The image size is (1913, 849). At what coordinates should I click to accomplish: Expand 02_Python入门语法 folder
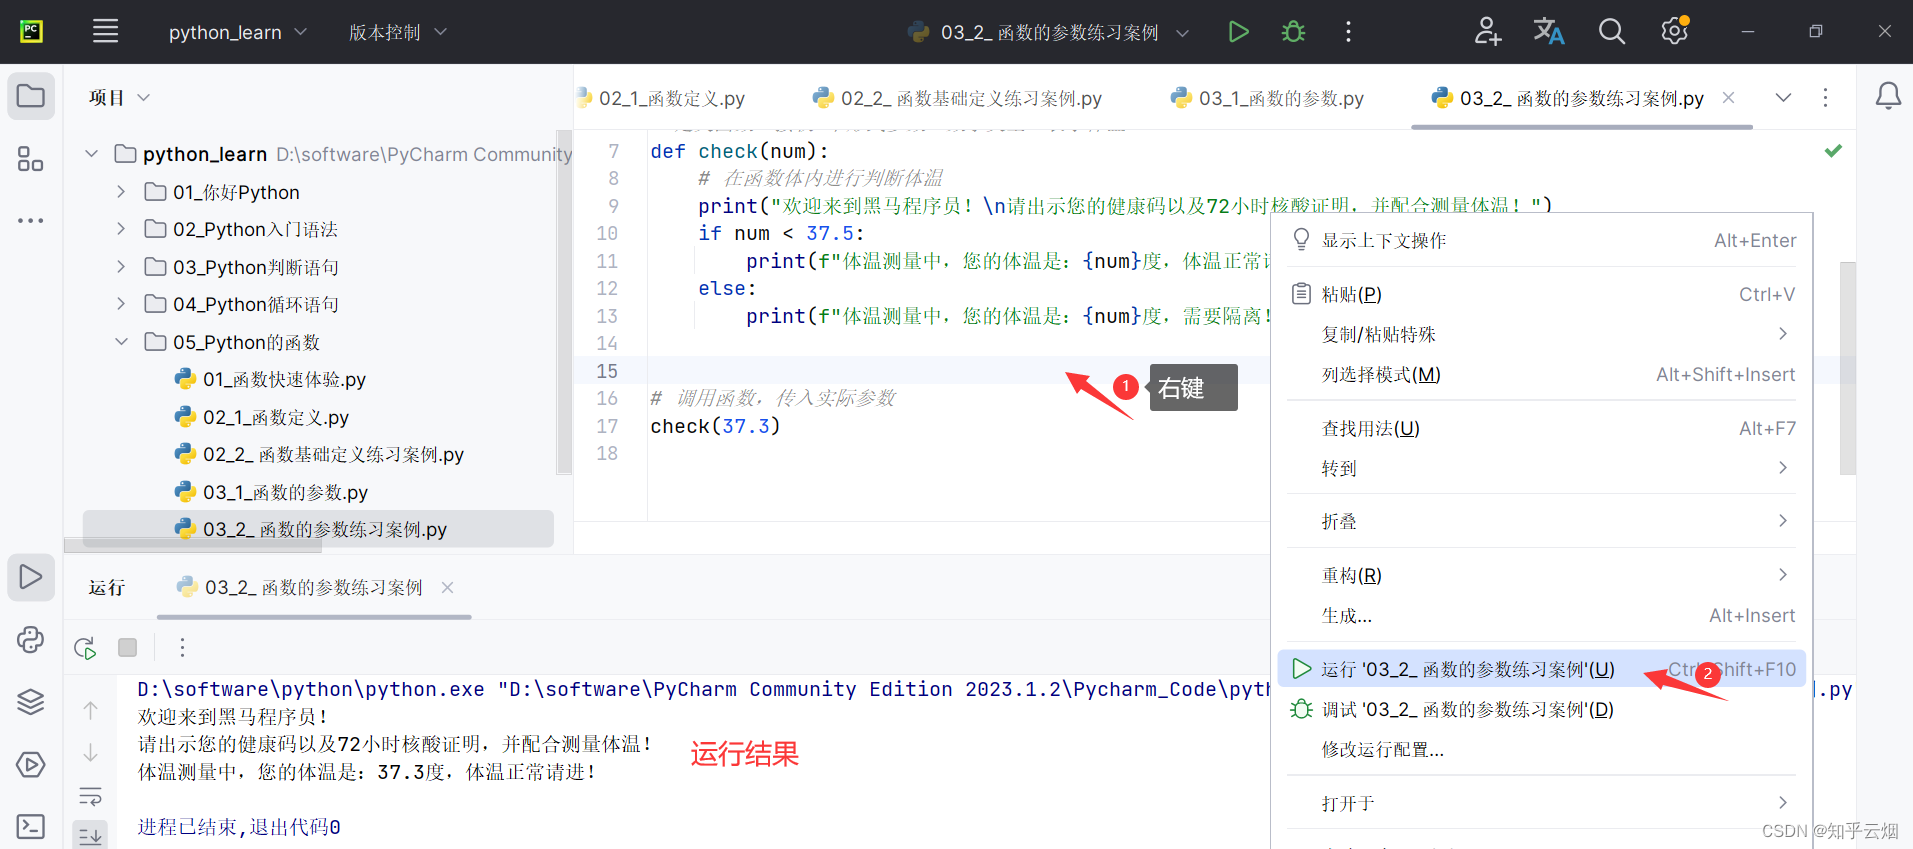(121, 229)
